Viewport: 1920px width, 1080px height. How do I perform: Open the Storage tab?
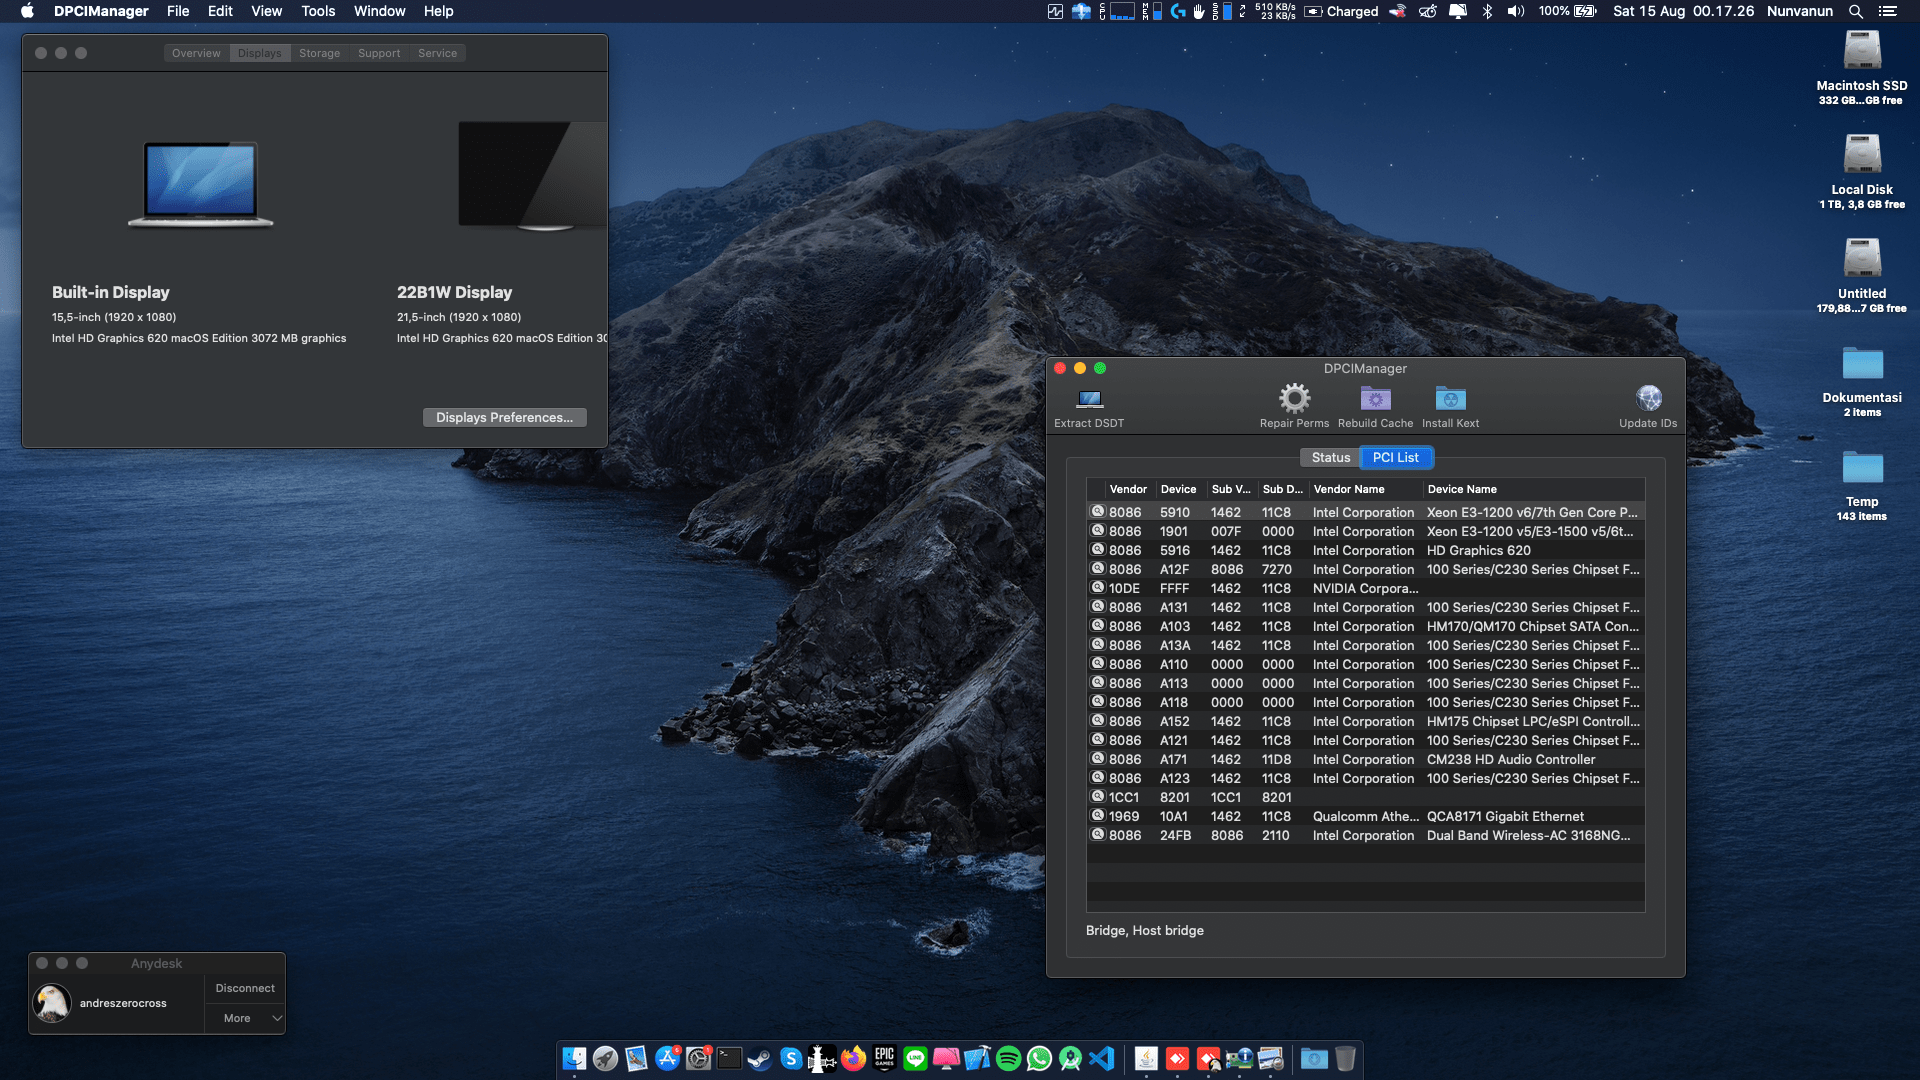tap(319, 53)
